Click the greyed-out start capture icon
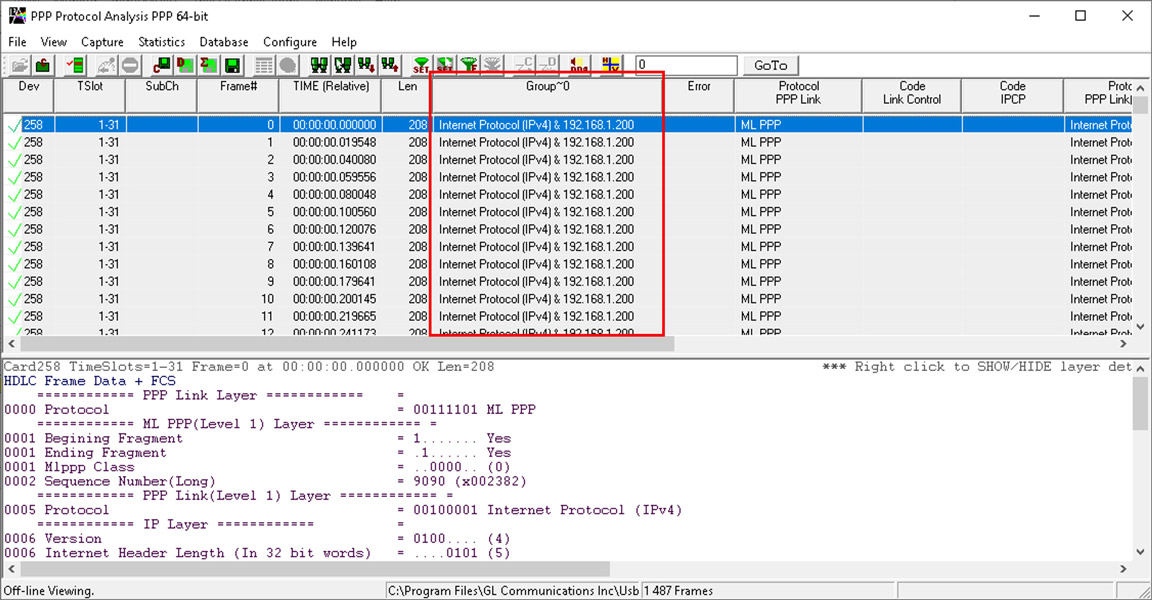The height and width of the screenshot is (600, 1152). pos(107,65)
